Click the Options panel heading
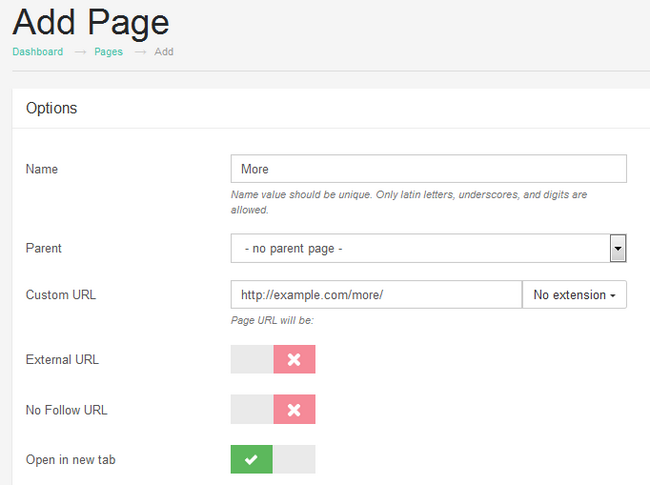 pos(51,108)
